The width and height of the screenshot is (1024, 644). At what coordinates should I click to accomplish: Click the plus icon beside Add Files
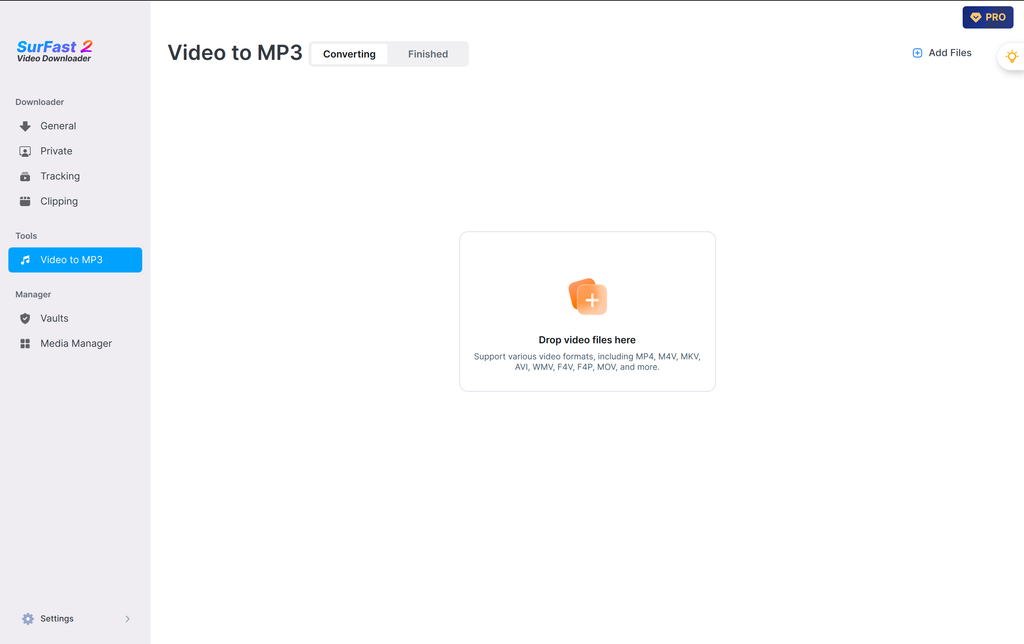[x=917, y=53]
